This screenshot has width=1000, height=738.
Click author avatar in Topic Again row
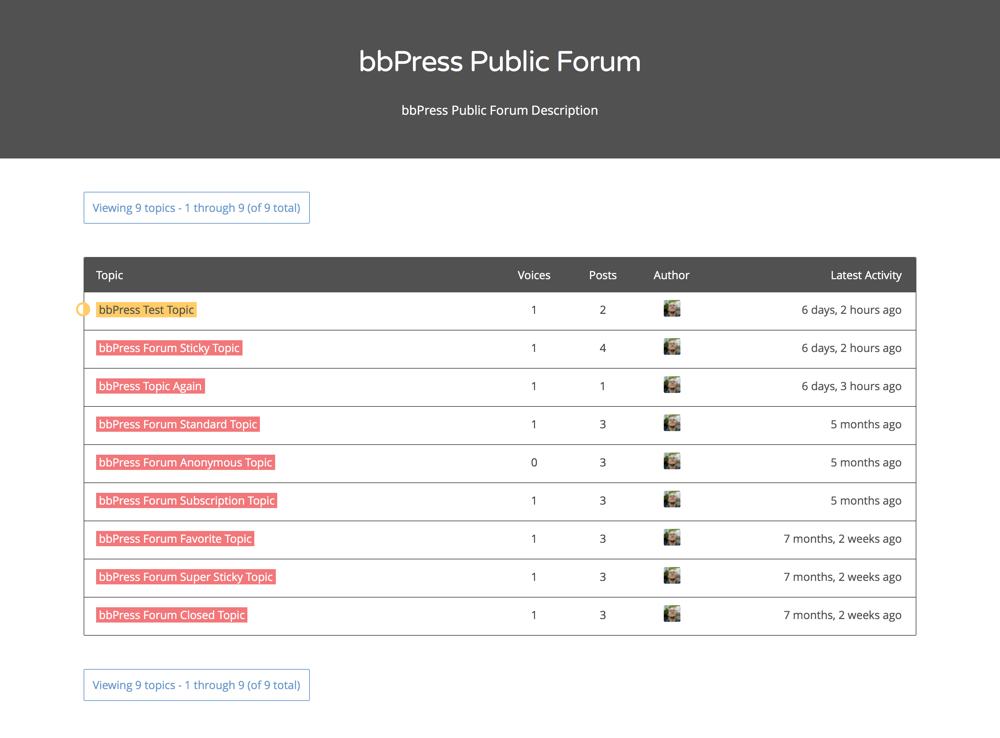coord(672,385)
